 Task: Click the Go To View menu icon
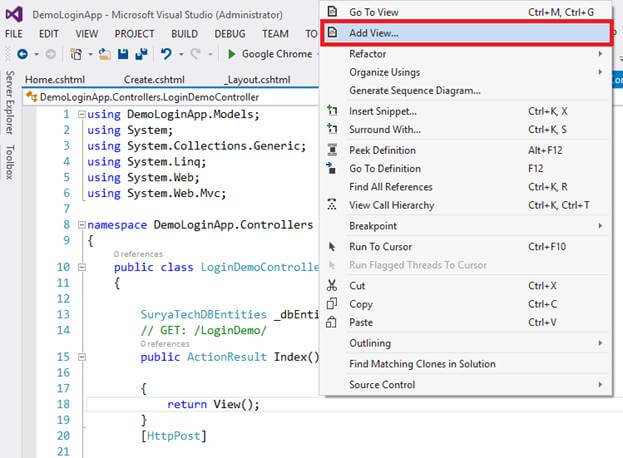(x=332, y=12)
